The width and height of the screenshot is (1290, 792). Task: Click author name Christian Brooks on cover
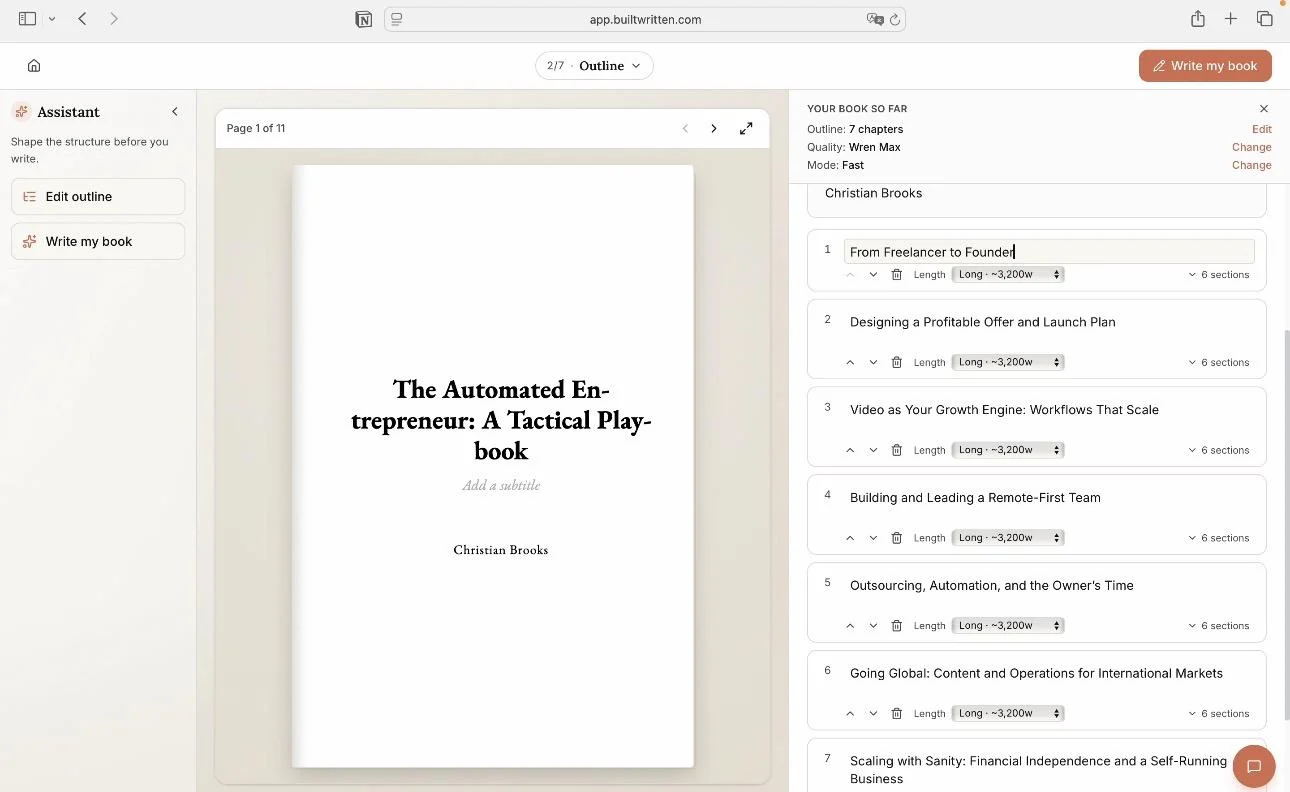coord(501,550)
